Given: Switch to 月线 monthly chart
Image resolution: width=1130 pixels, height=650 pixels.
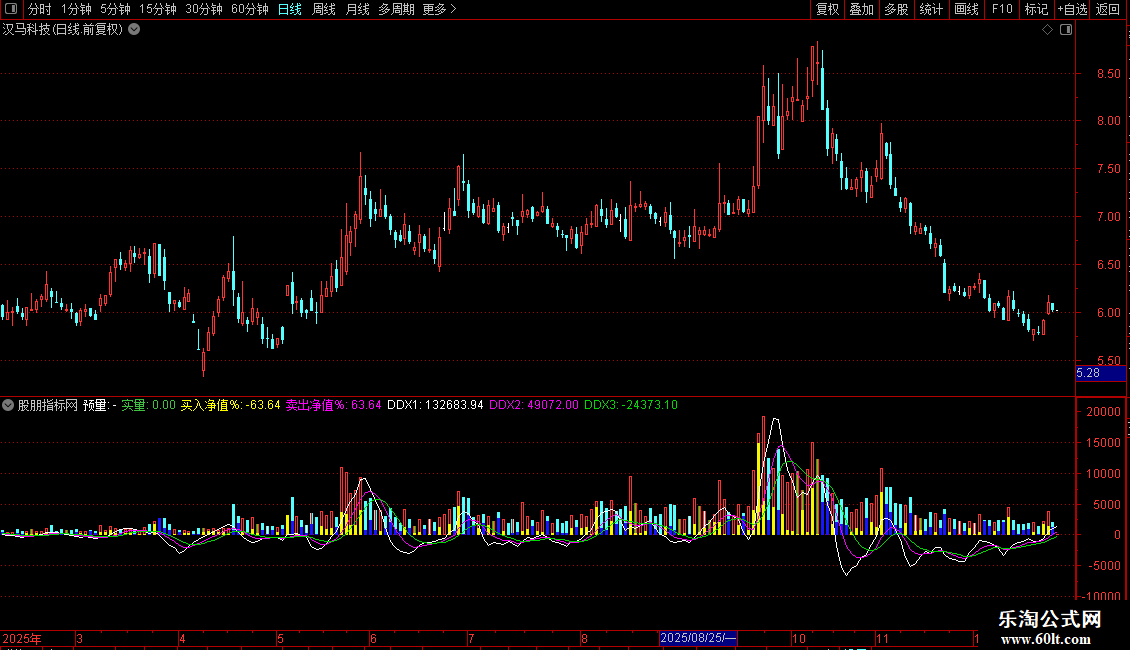Looking at the screenshot, I should point(357,9).
